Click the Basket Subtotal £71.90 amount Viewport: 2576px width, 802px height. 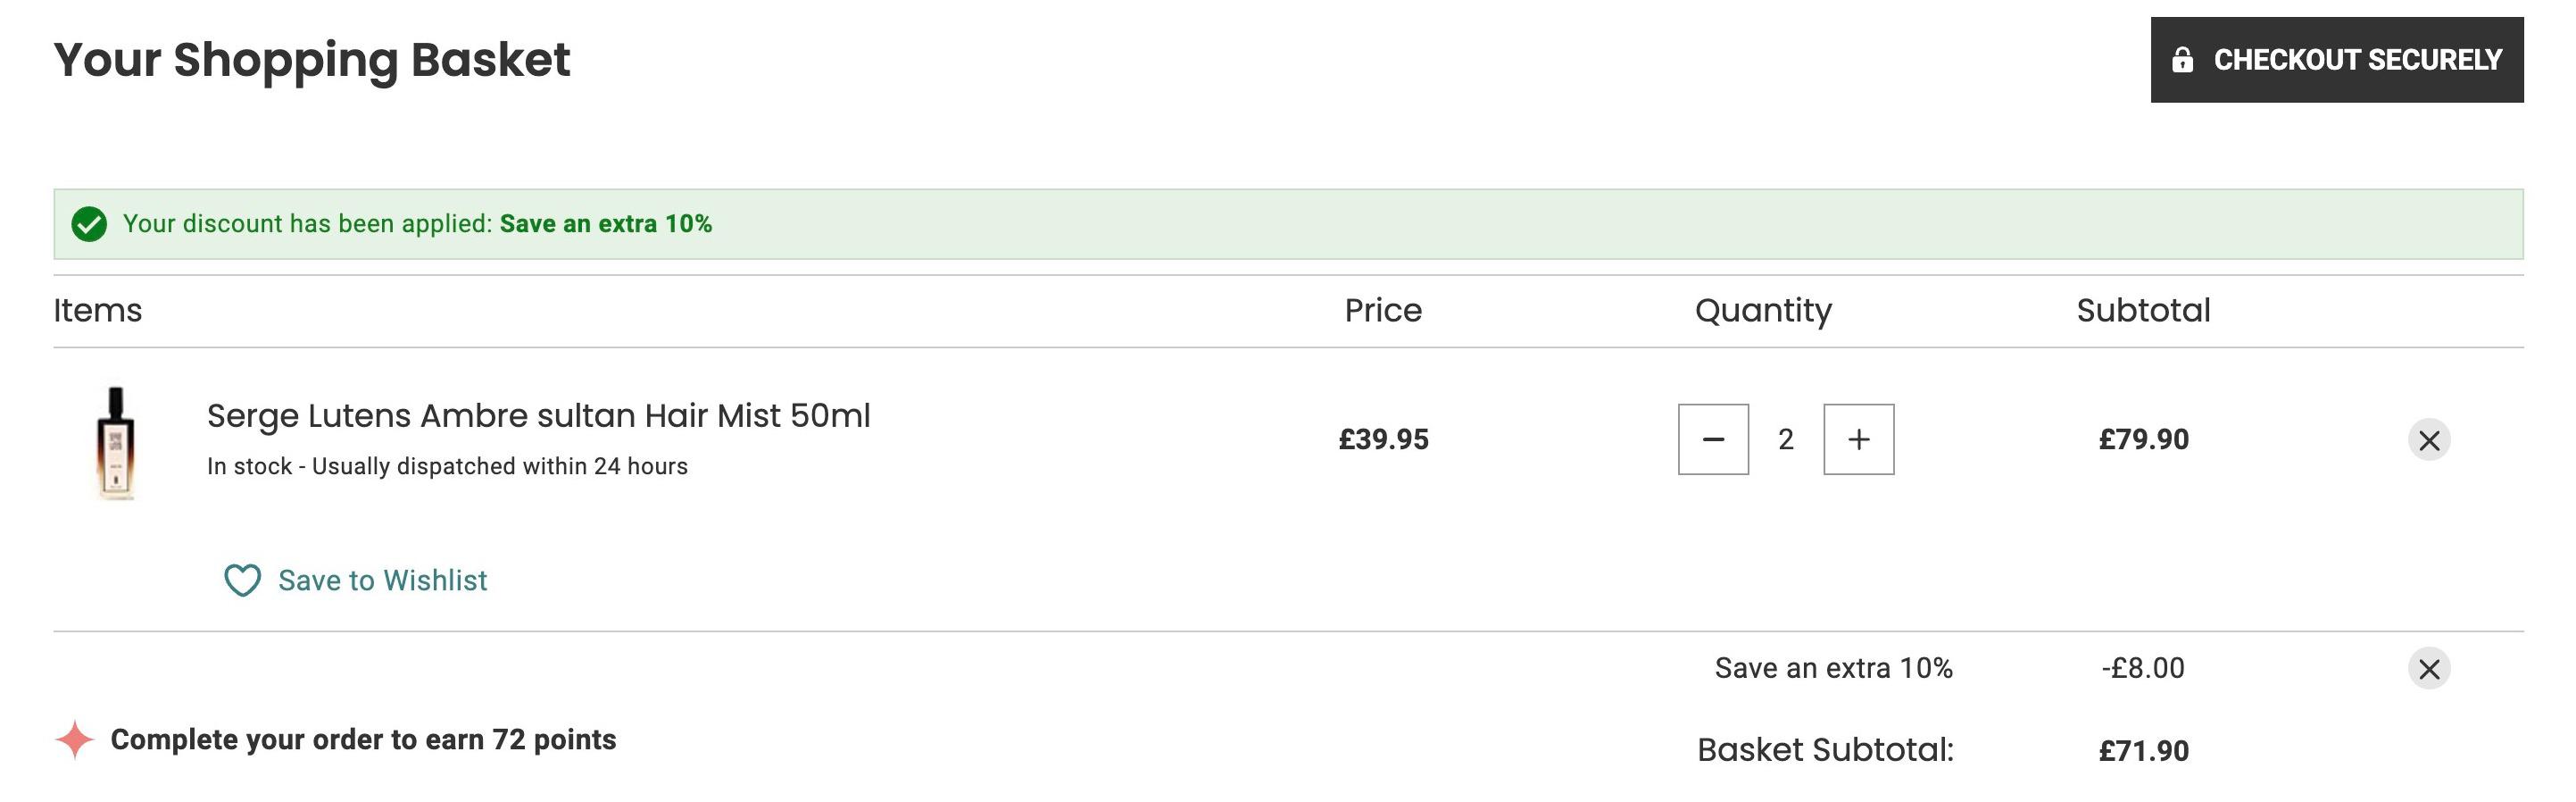pos(2143,751)
